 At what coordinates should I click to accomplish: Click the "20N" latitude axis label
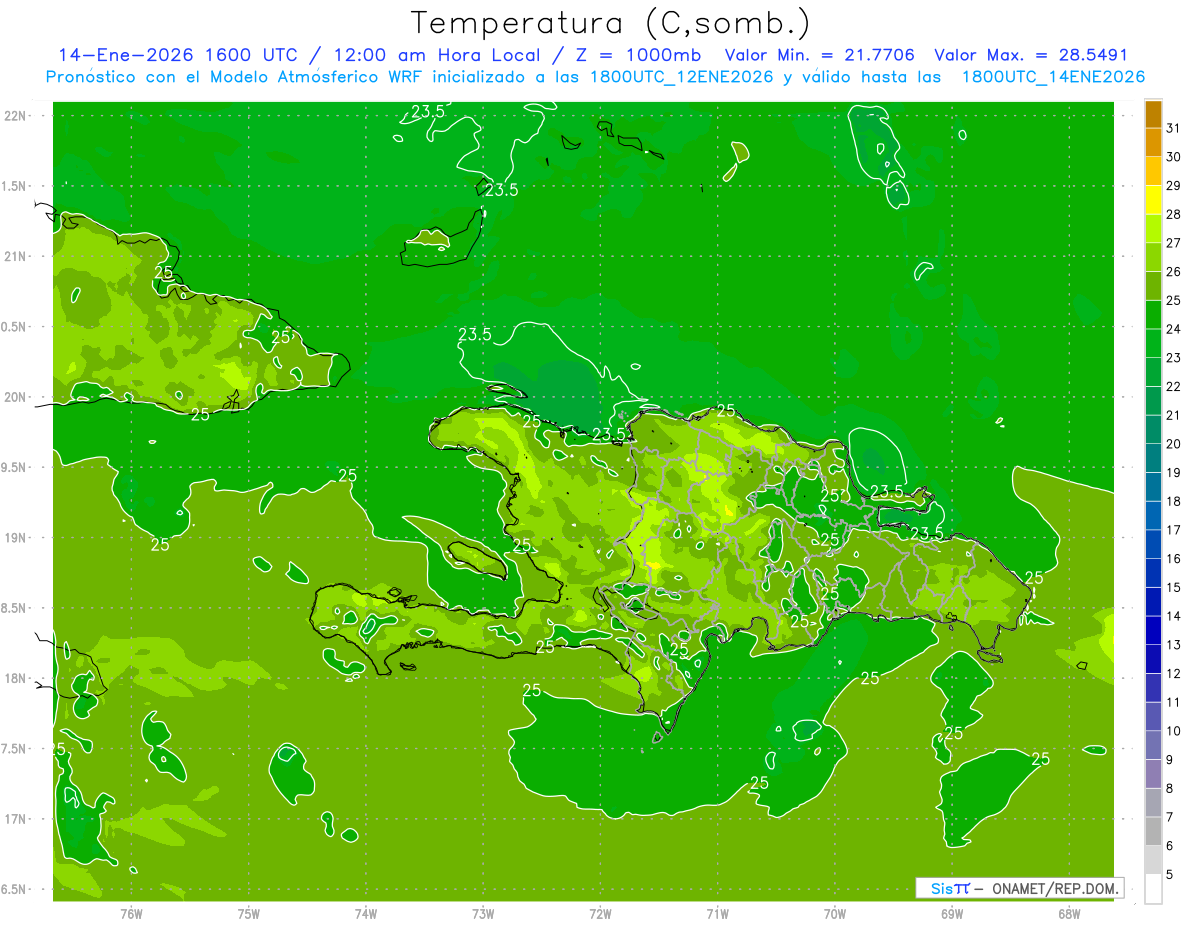(x=16, y=397)
